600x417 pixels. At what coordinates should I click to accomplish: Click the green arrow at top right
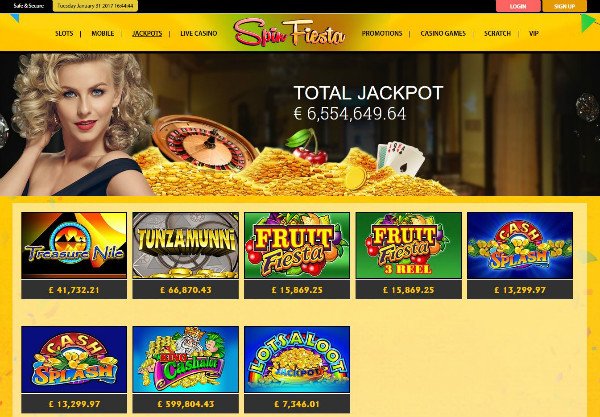pyautogui.click(x=588, y=23)
